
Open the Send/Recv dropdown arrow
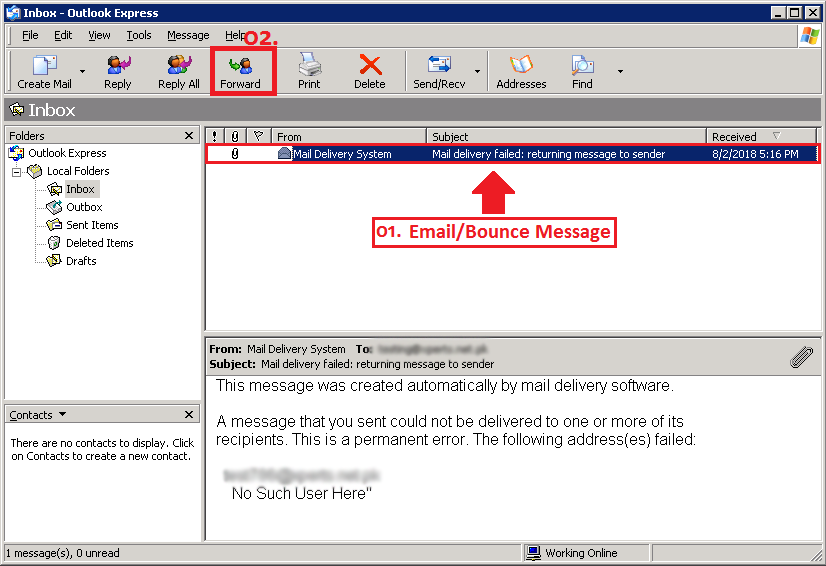point(477,71)
